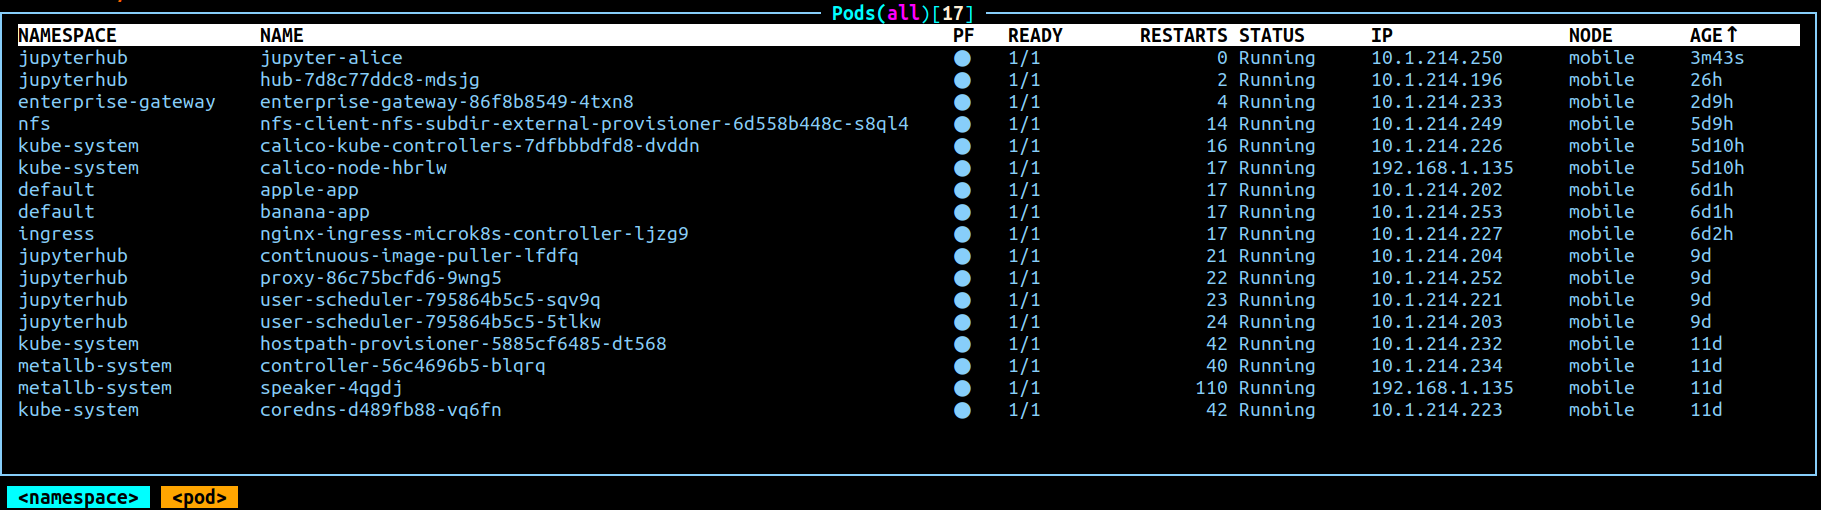Click the PF indicator for calico-node-hbrlw
The width and height of the screenshot is (1821, 510).
click(962, 168)
